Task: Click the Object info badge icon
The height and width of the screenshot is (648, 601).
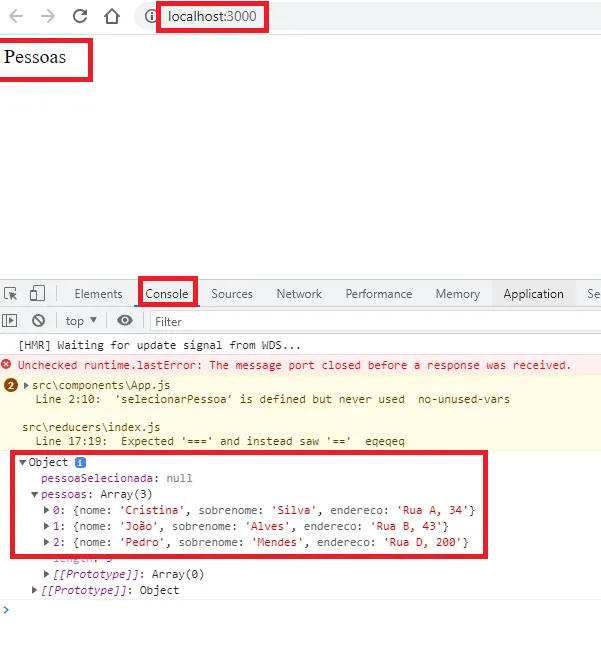Action: pos(80,462)
